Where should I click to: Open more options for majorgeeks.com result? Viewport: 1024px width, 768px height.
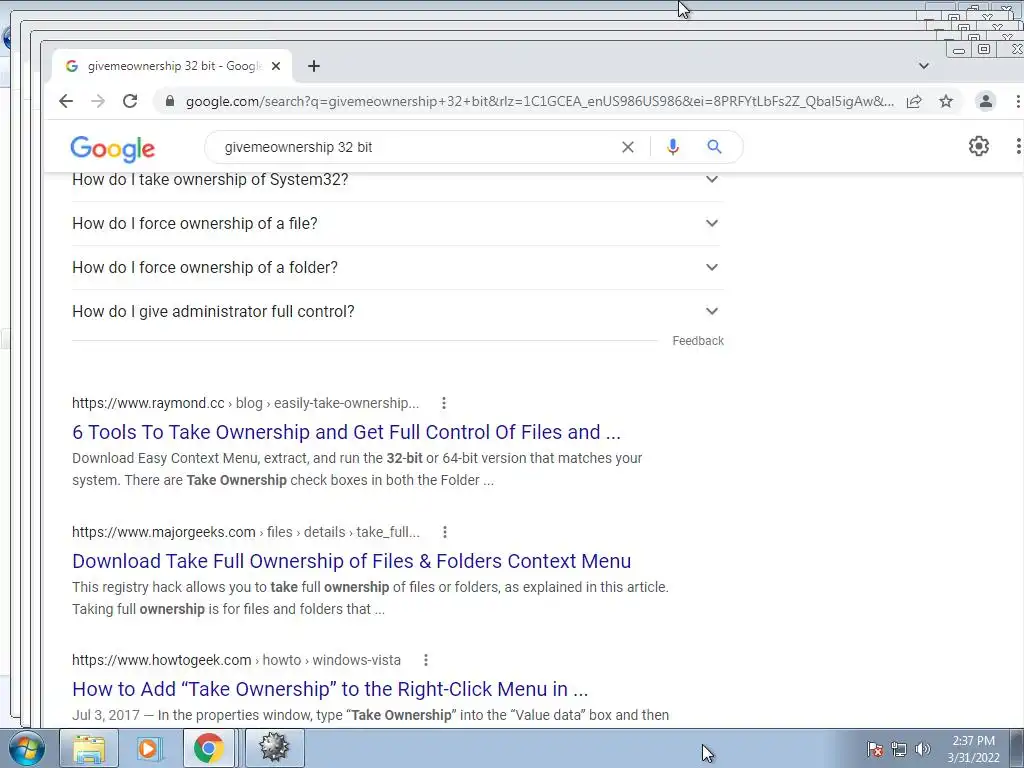coord(445,532)
